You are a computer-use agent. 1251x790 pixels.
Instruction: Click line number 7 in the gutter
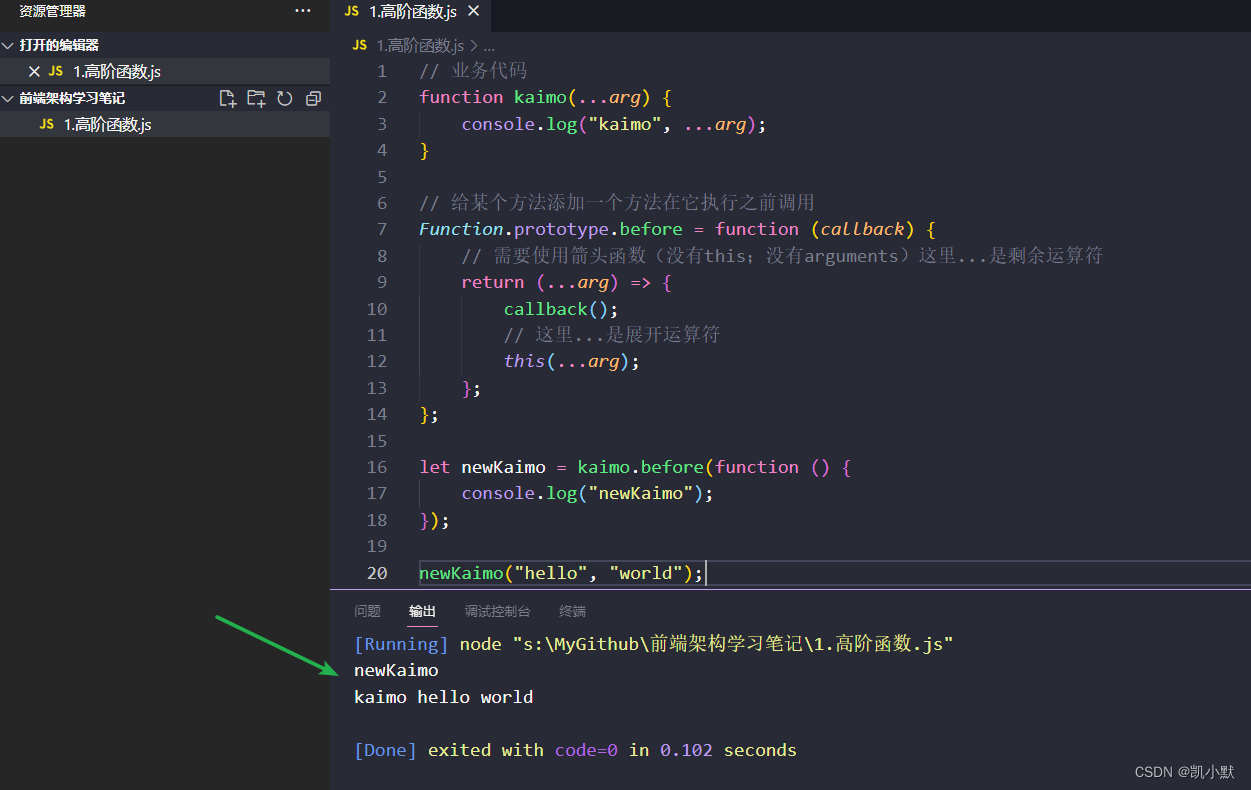click(382, 229)
